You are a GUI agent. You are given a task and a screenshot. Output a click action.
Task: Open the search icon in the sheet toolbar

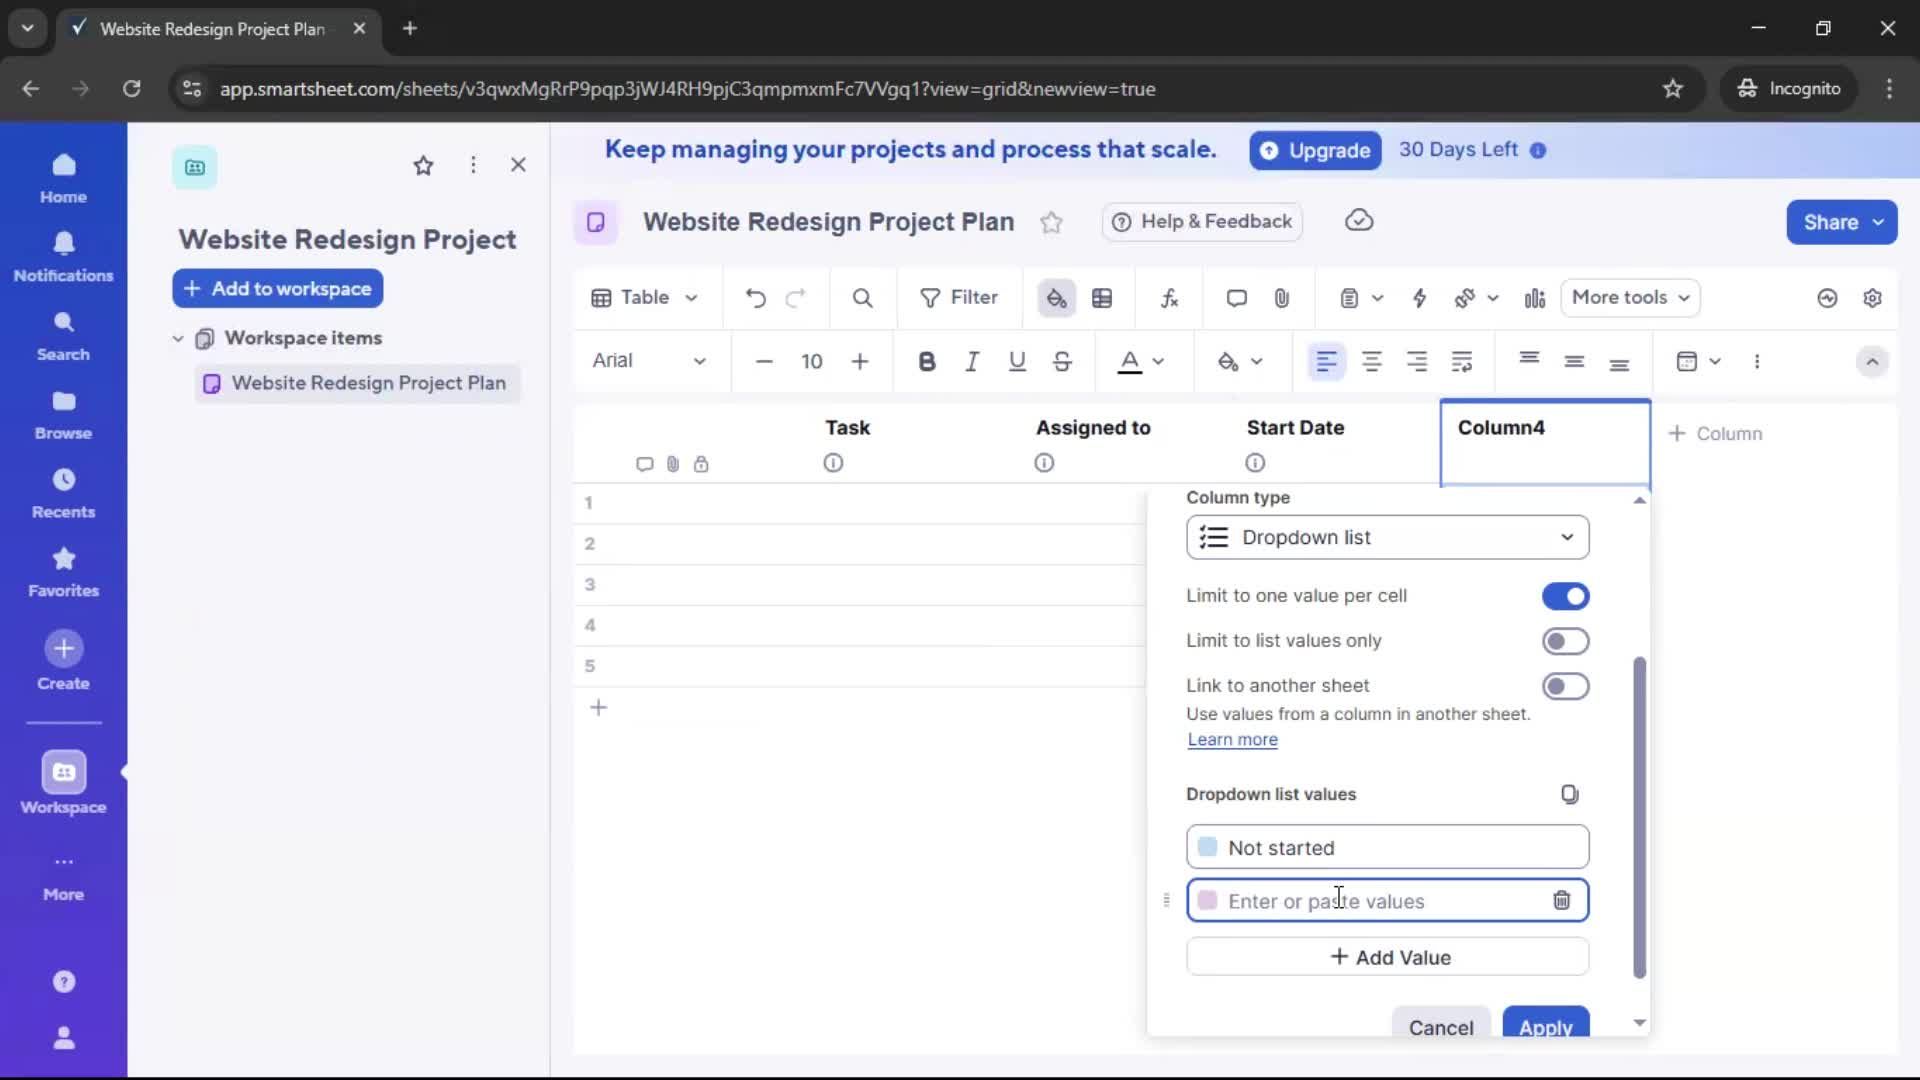[862, 298]
